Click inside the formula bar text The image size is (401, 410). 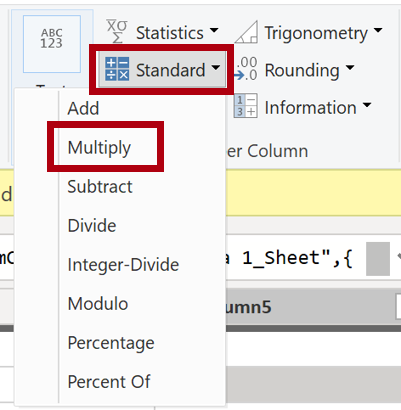click(x=290, y=258)
